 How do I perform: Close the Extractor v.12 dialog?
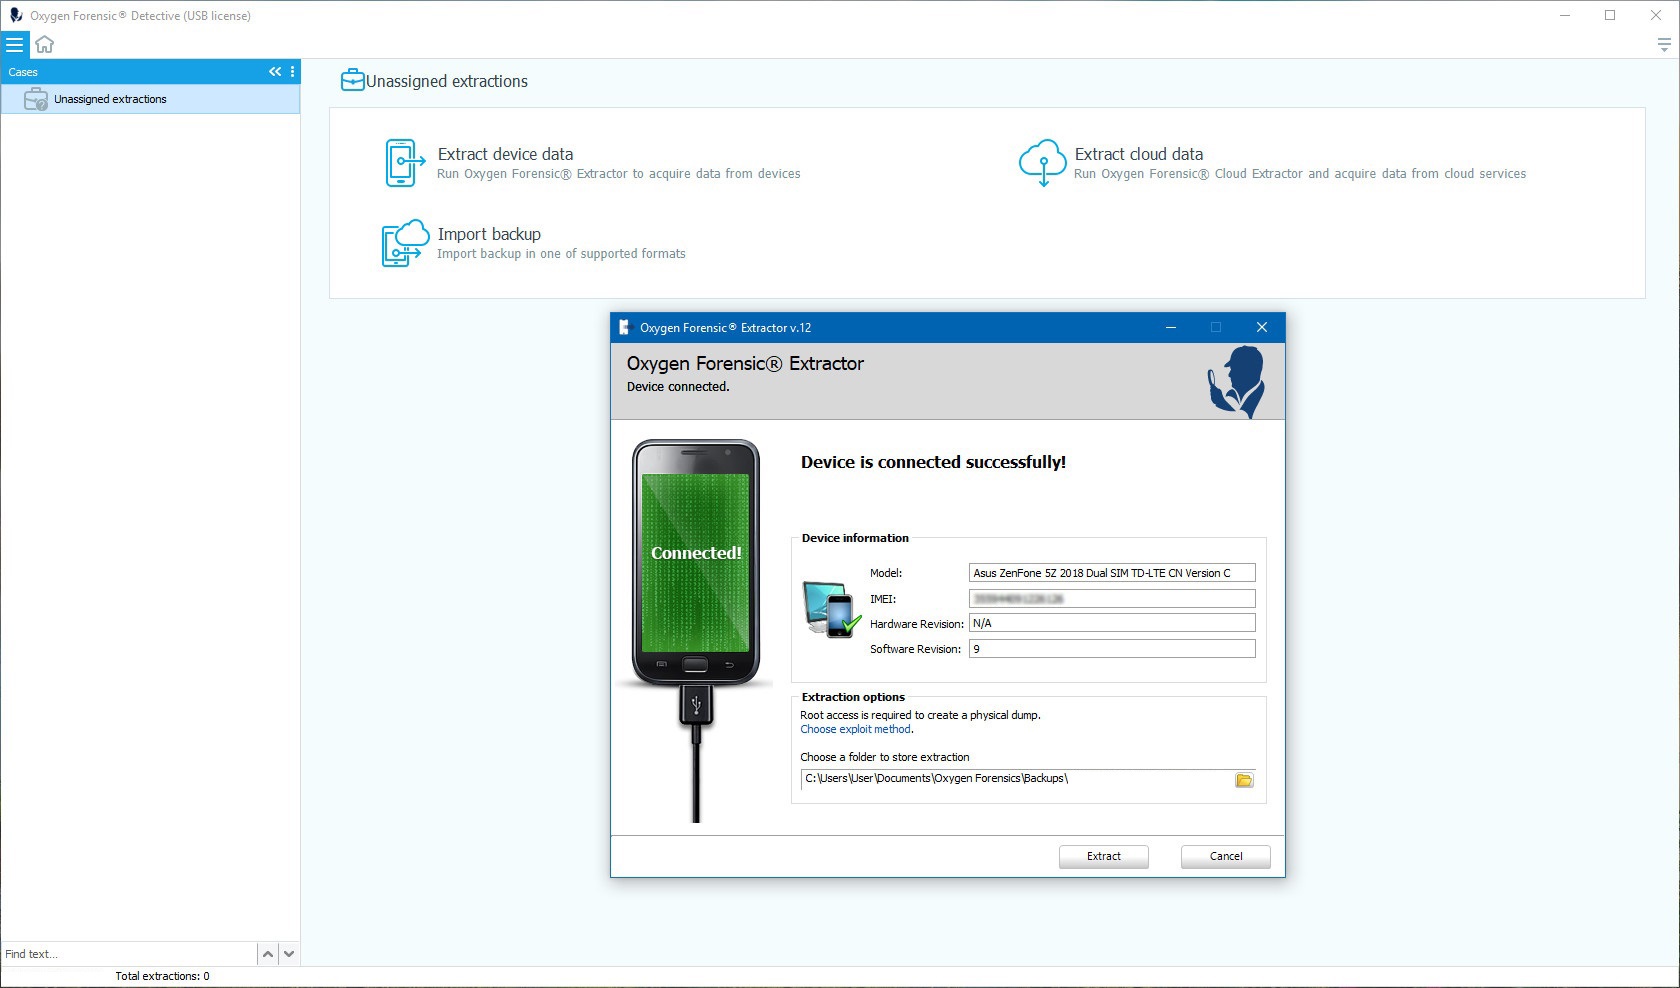(1262, 327)
